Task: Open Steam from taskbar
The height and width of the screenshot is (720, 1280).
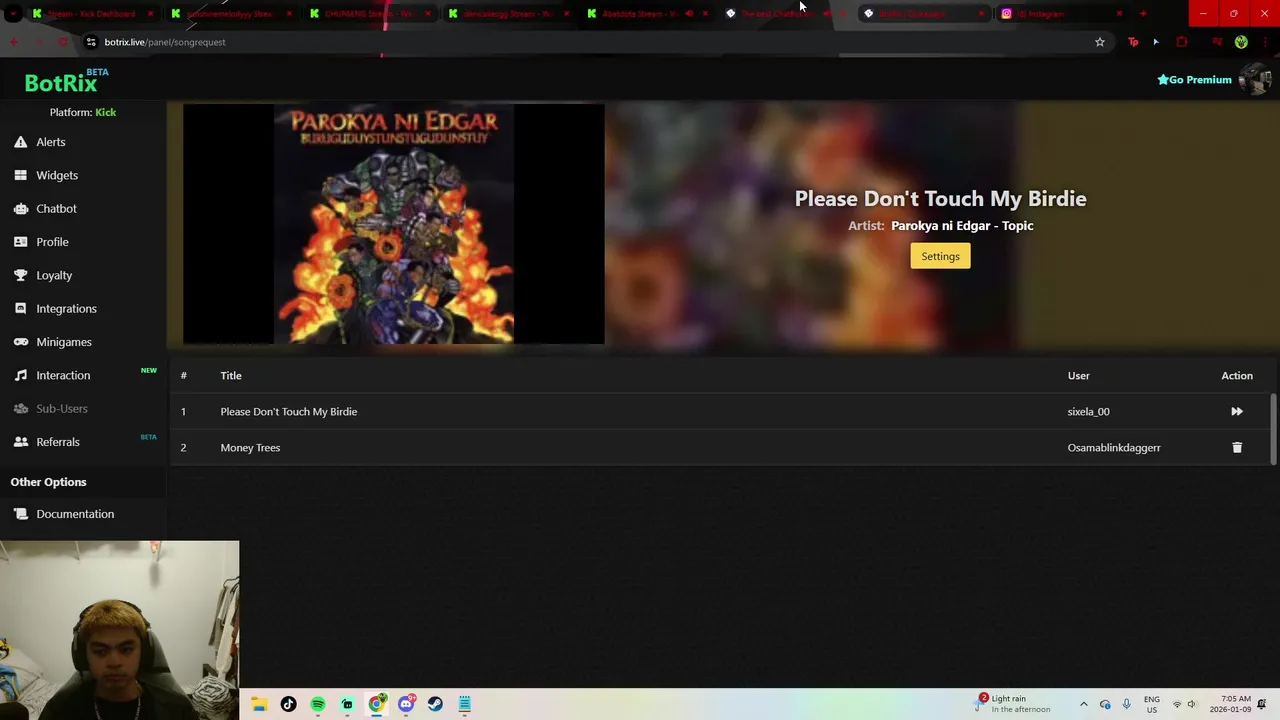Action: [435, 704]
